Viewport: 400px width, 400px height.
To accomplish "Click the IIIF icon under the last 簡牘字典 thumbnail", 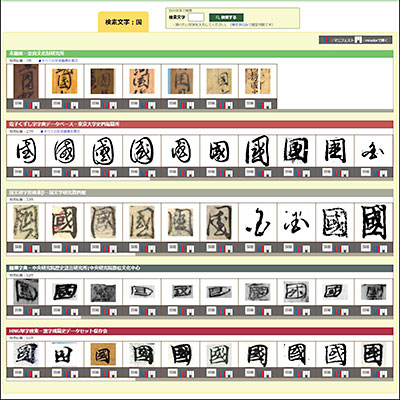I will pos(376,312).
